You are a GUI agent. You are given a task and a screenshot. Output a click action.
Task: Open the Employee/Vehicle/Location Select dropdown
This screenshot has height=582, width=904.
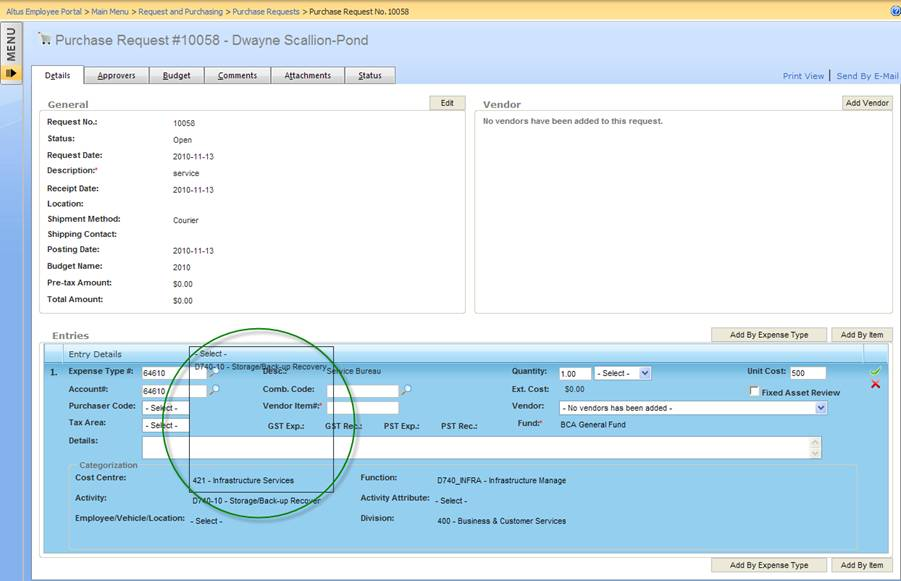point(206,521)
